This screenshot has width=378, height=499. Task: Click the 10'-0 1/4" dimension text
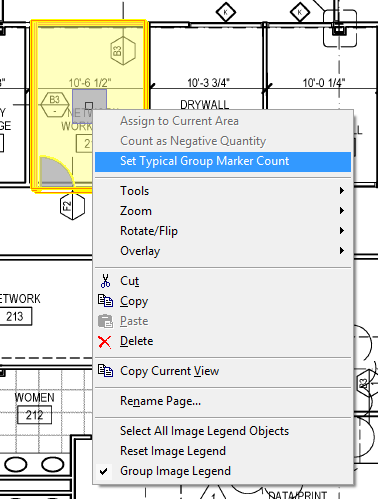pos(324,82)
